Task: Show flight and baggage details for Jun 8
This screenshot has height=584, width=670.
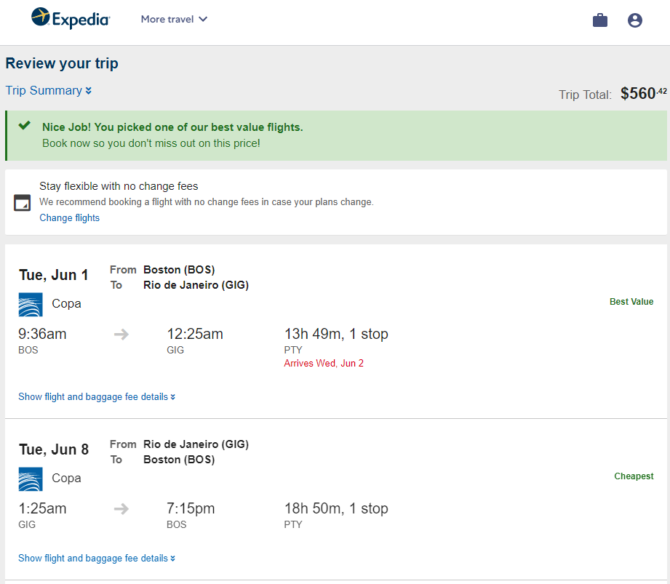Action: tap(97, 558)
